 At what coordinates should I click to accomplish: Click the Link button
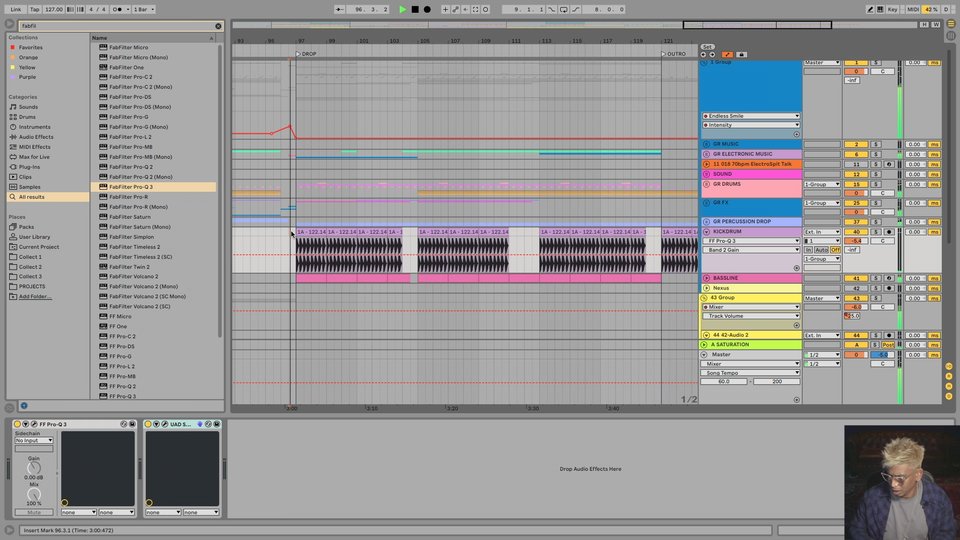[16, 9]
